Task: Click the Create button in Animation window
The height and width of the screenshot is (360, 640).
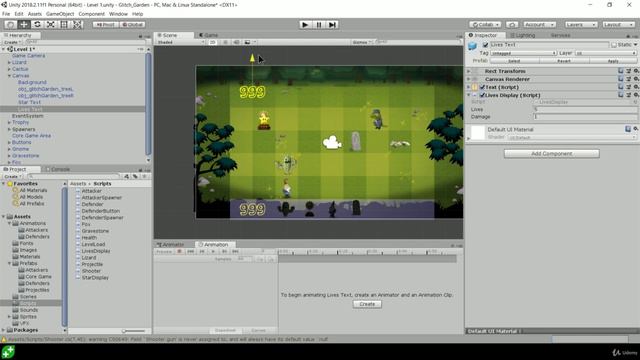Action: tap(367, 304)
